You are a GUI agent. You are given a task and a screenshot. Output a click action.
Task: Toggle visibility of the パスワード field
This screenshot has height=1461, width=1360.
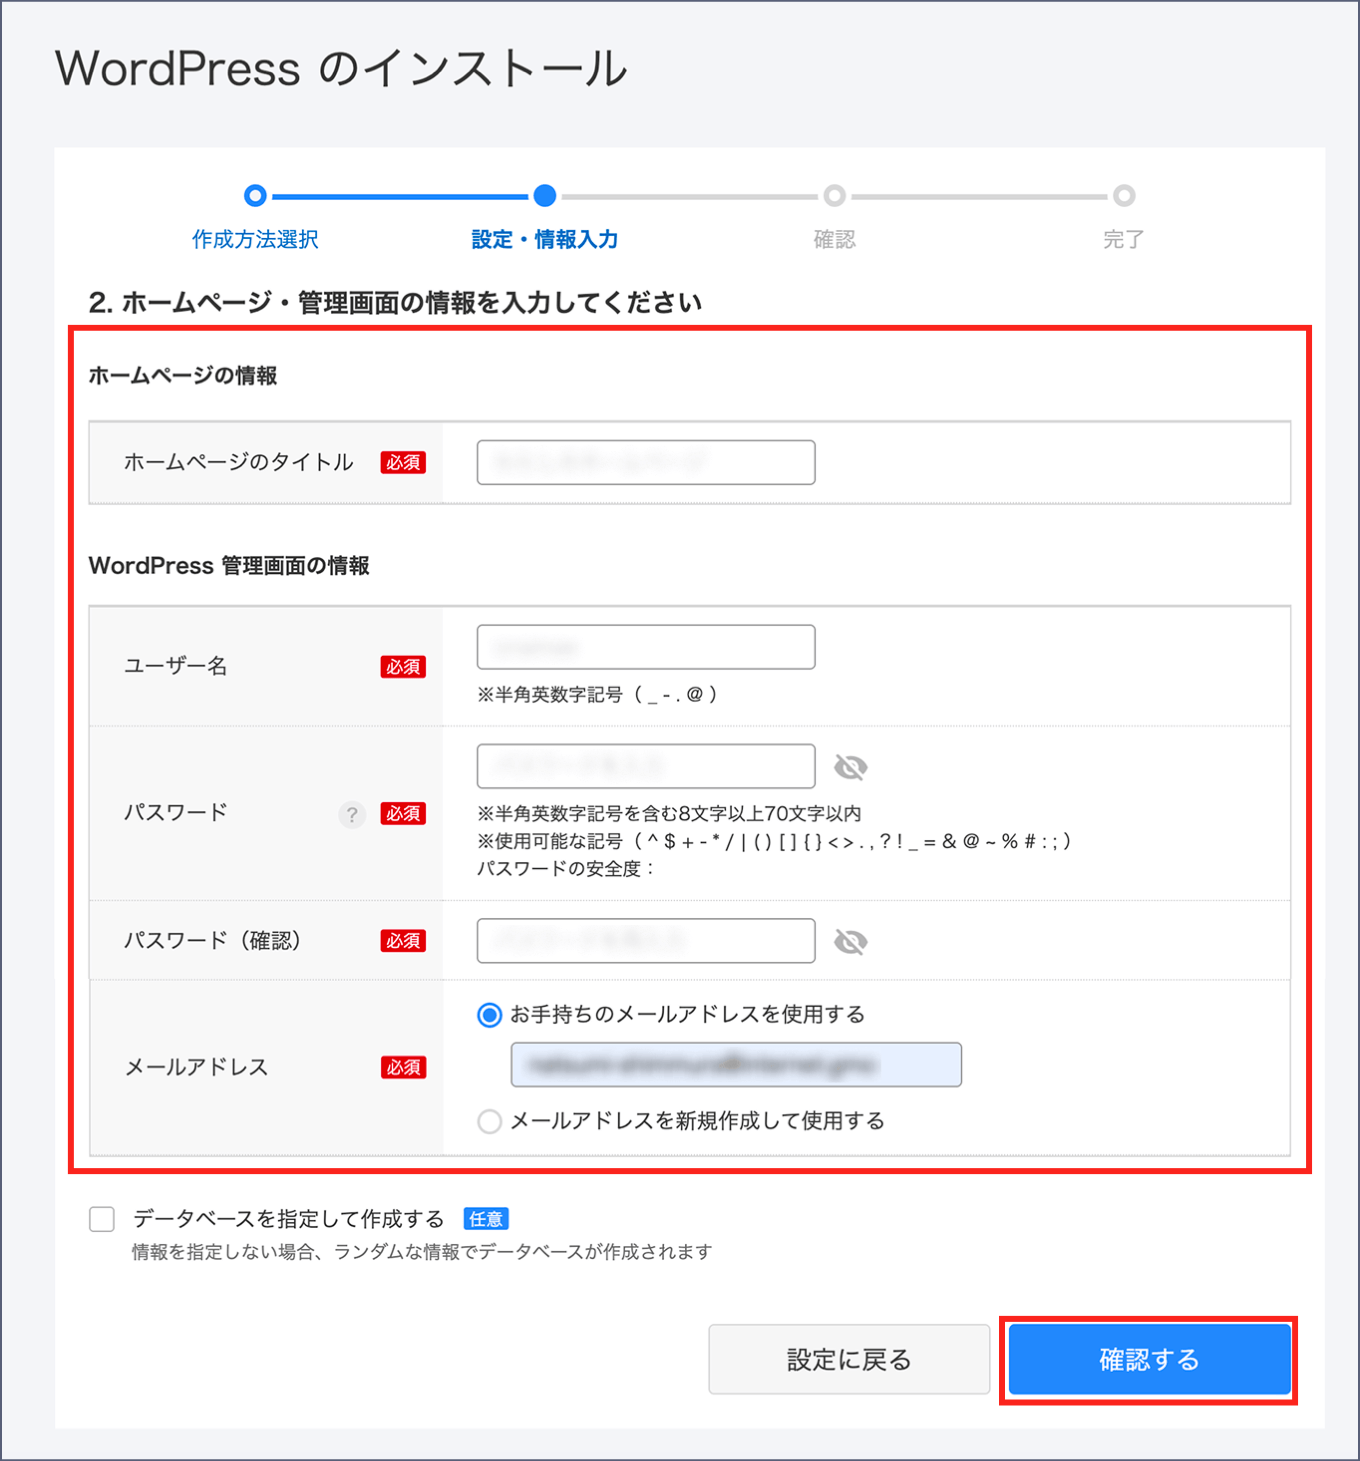[x=851, y=767]
